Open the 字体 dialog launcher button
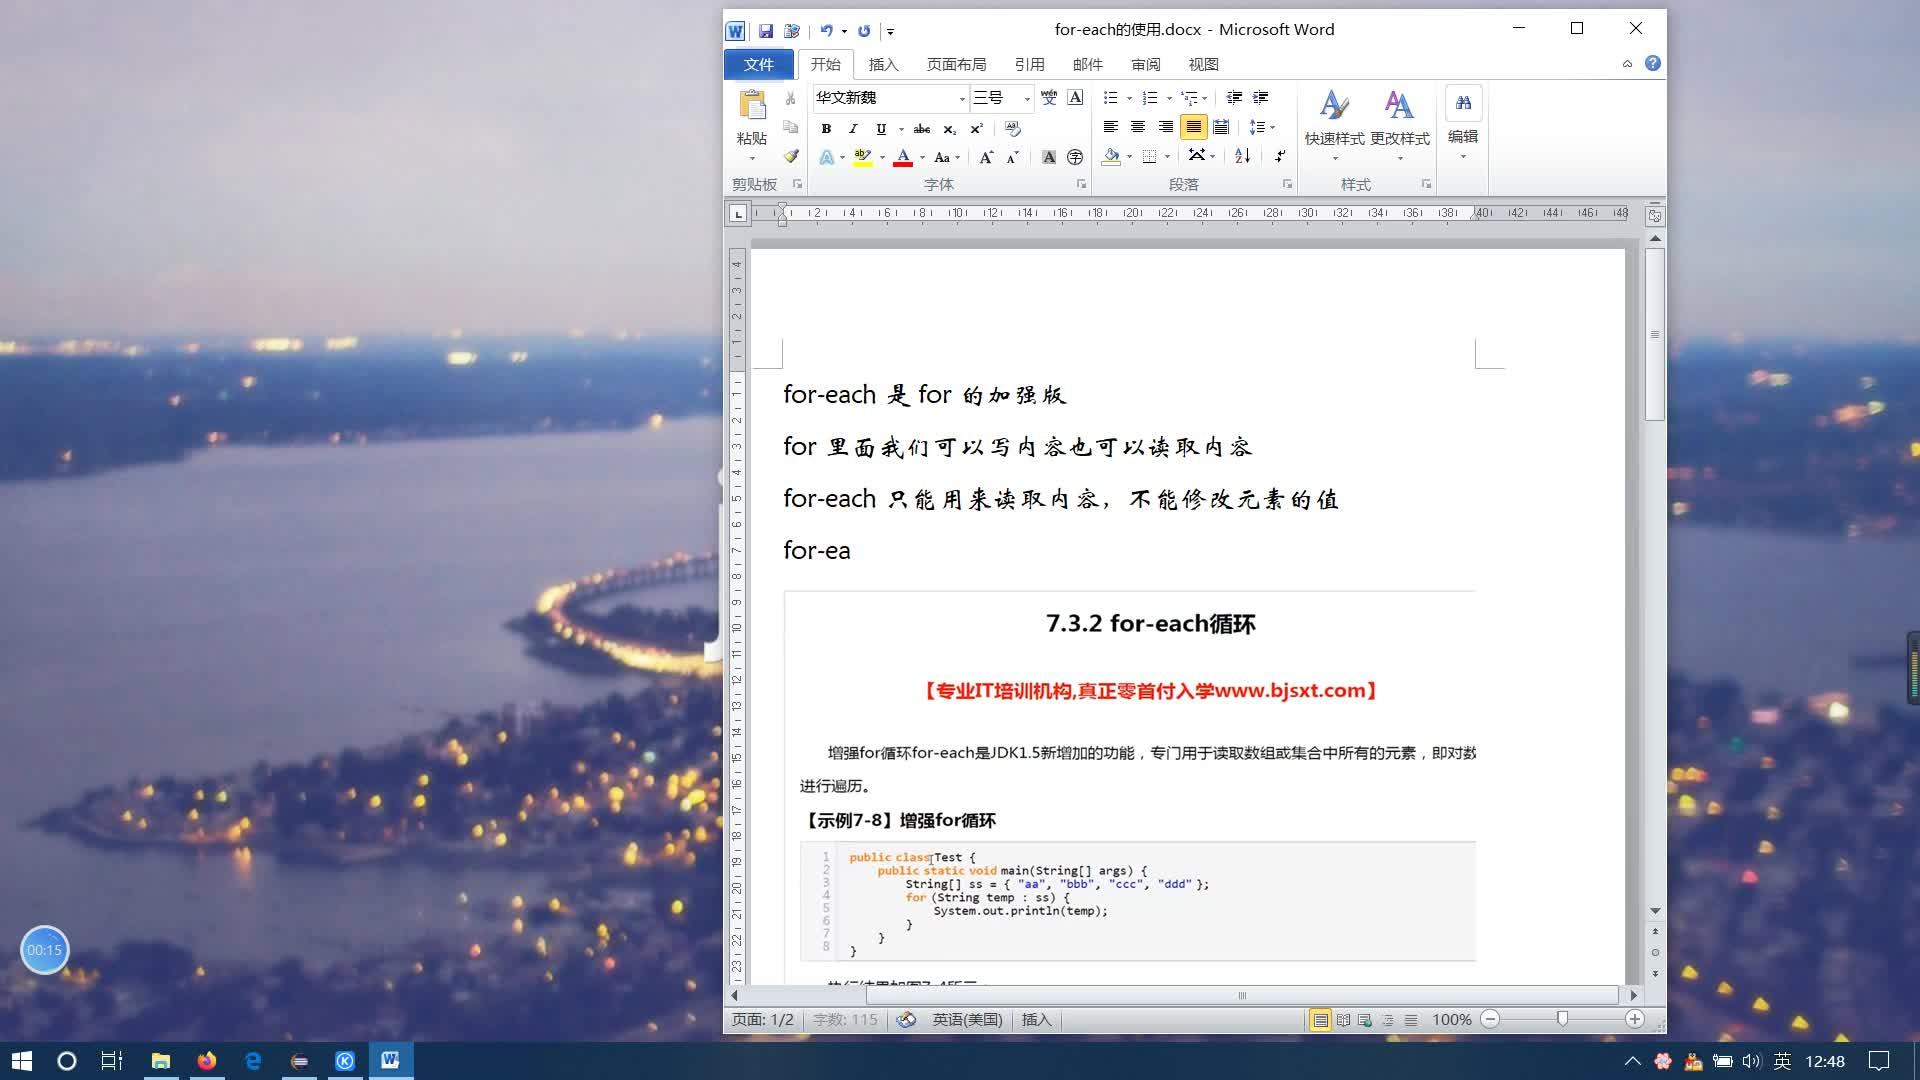Screen dimensions: 1920x1080 pos(1081,184)
